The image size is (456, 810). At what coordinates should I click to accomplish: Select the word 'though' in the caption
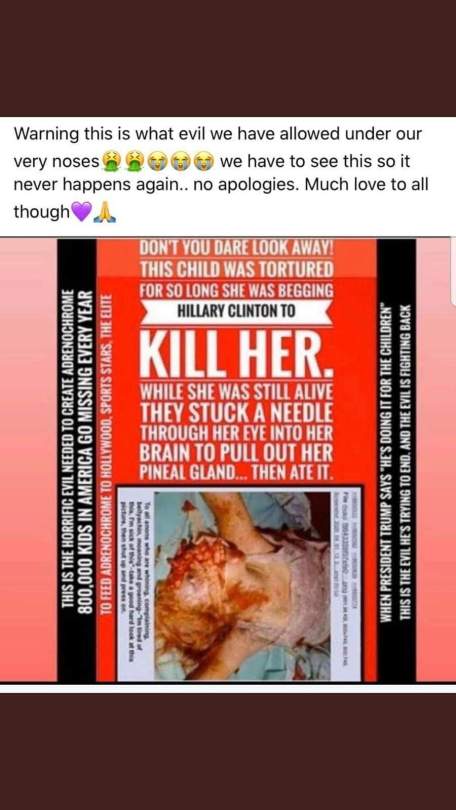coord(42,212)
